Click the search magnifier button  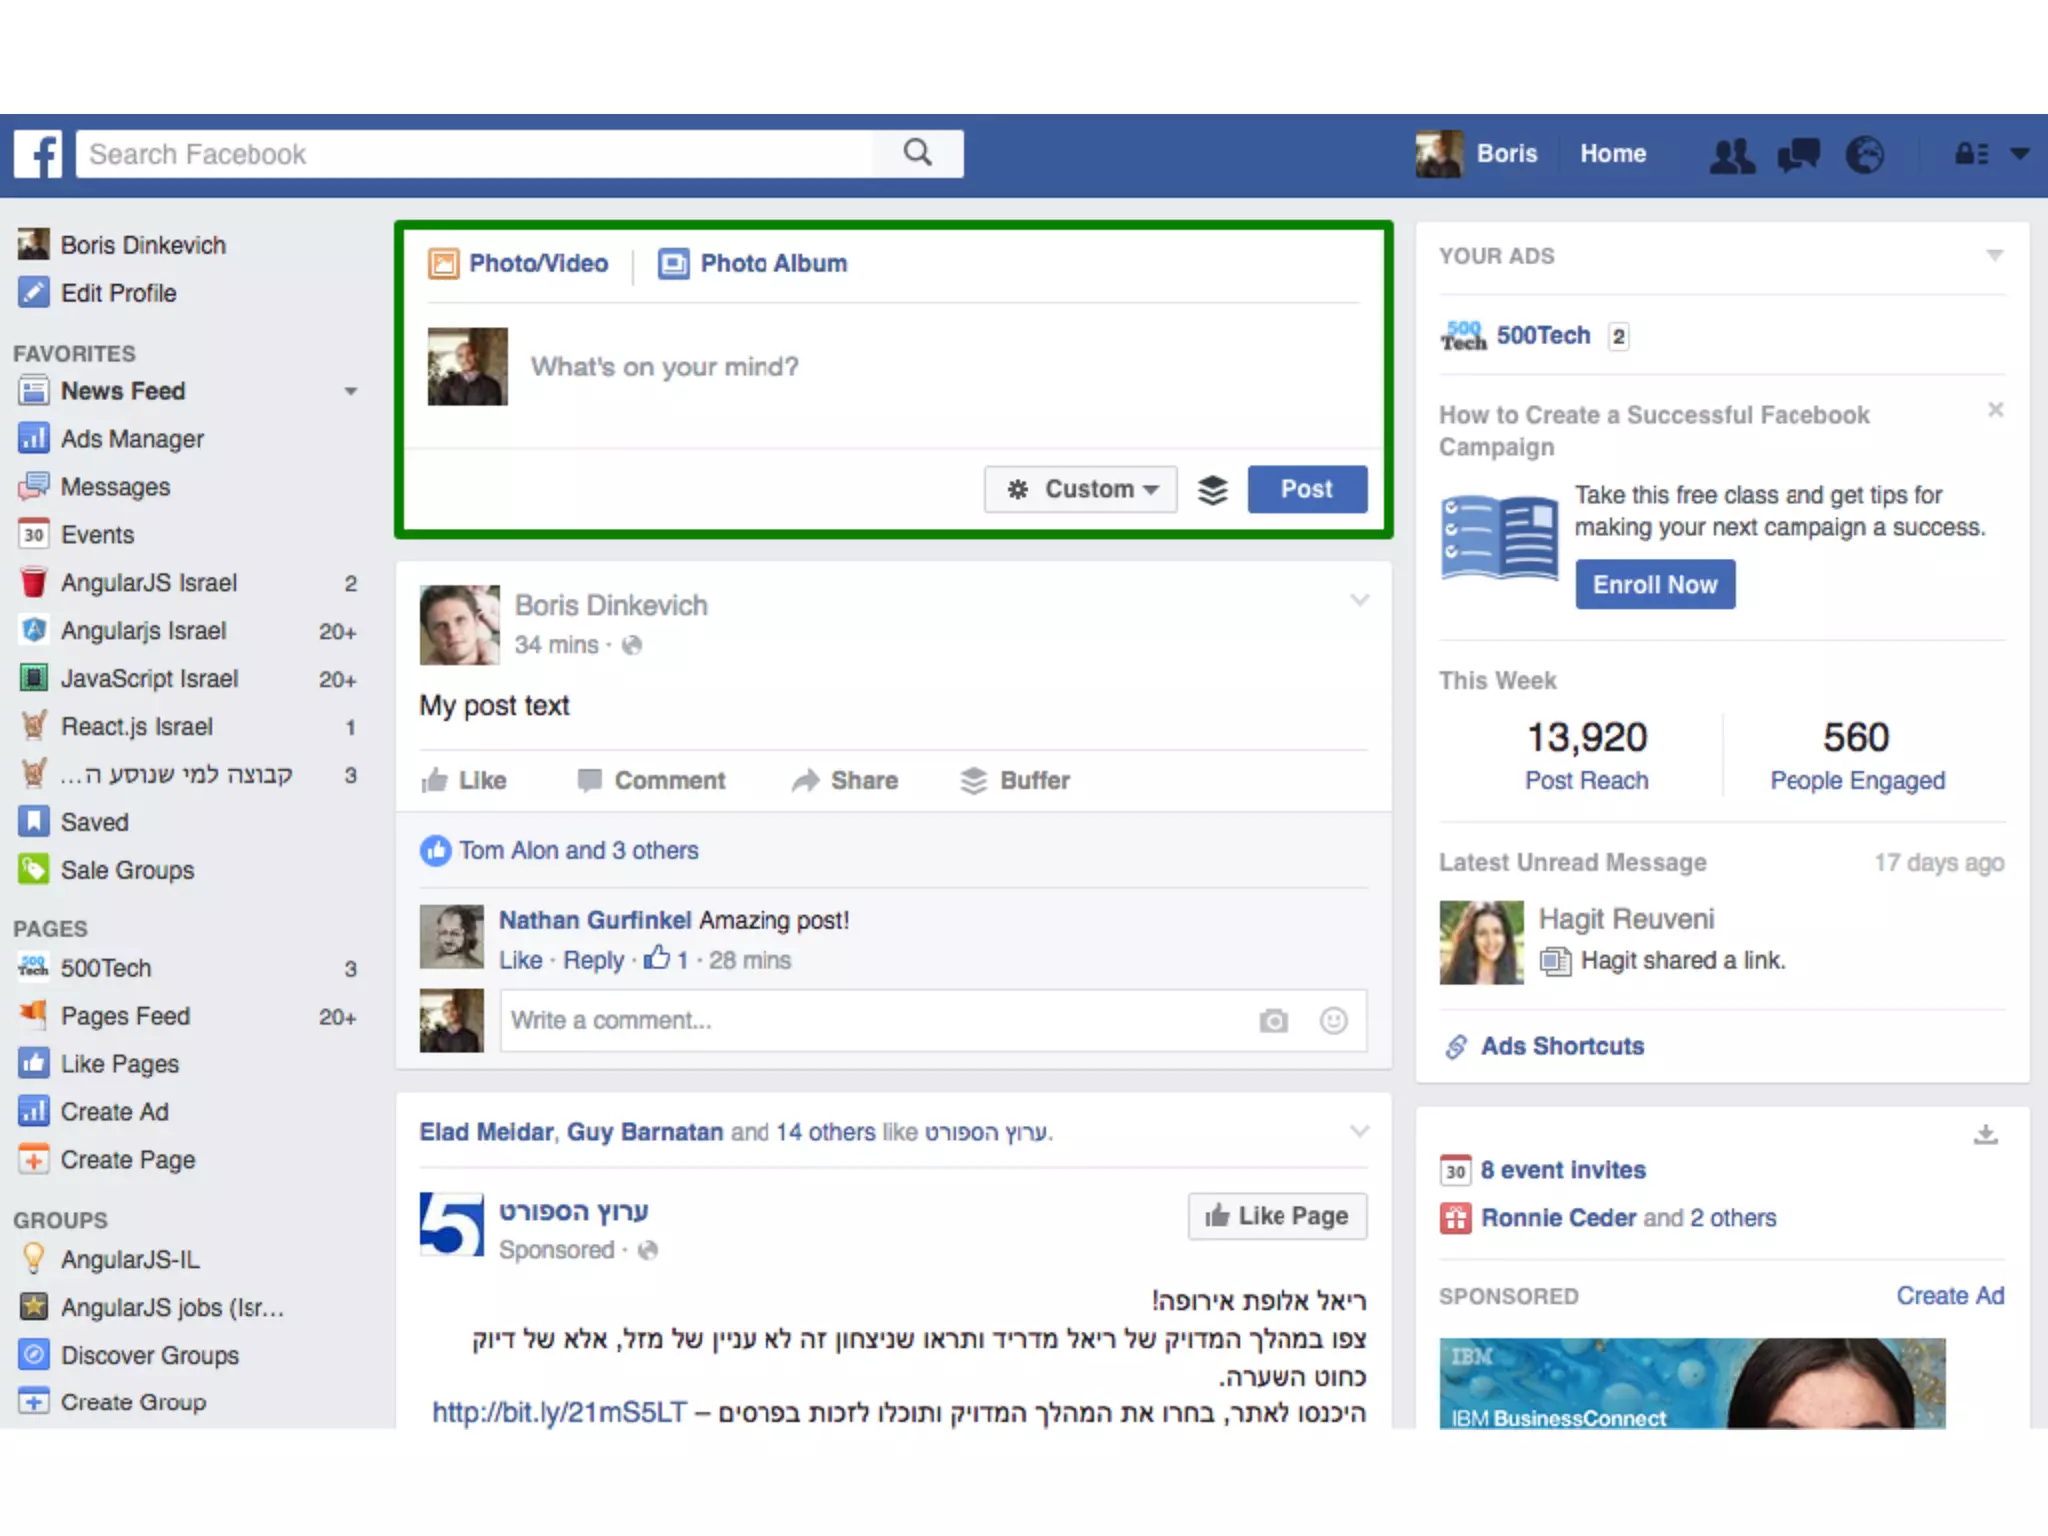918,153
